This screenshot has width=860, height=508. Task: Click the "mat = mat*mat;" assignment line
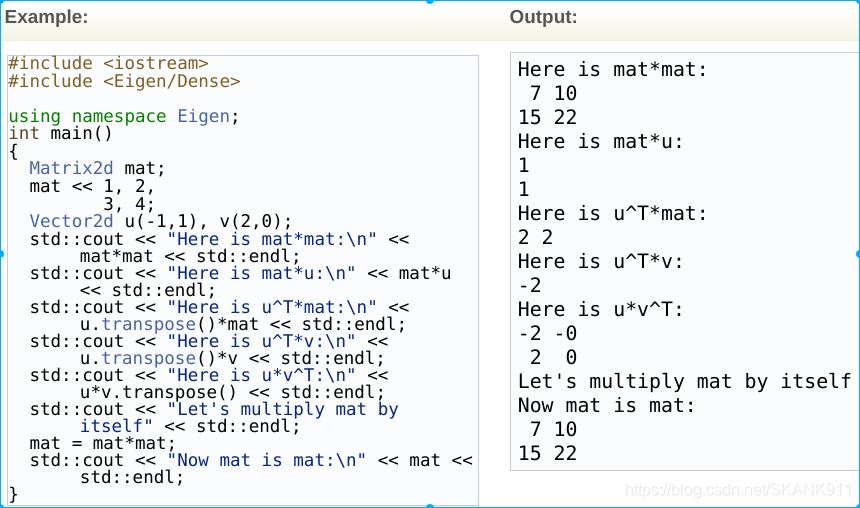[103, 443]
